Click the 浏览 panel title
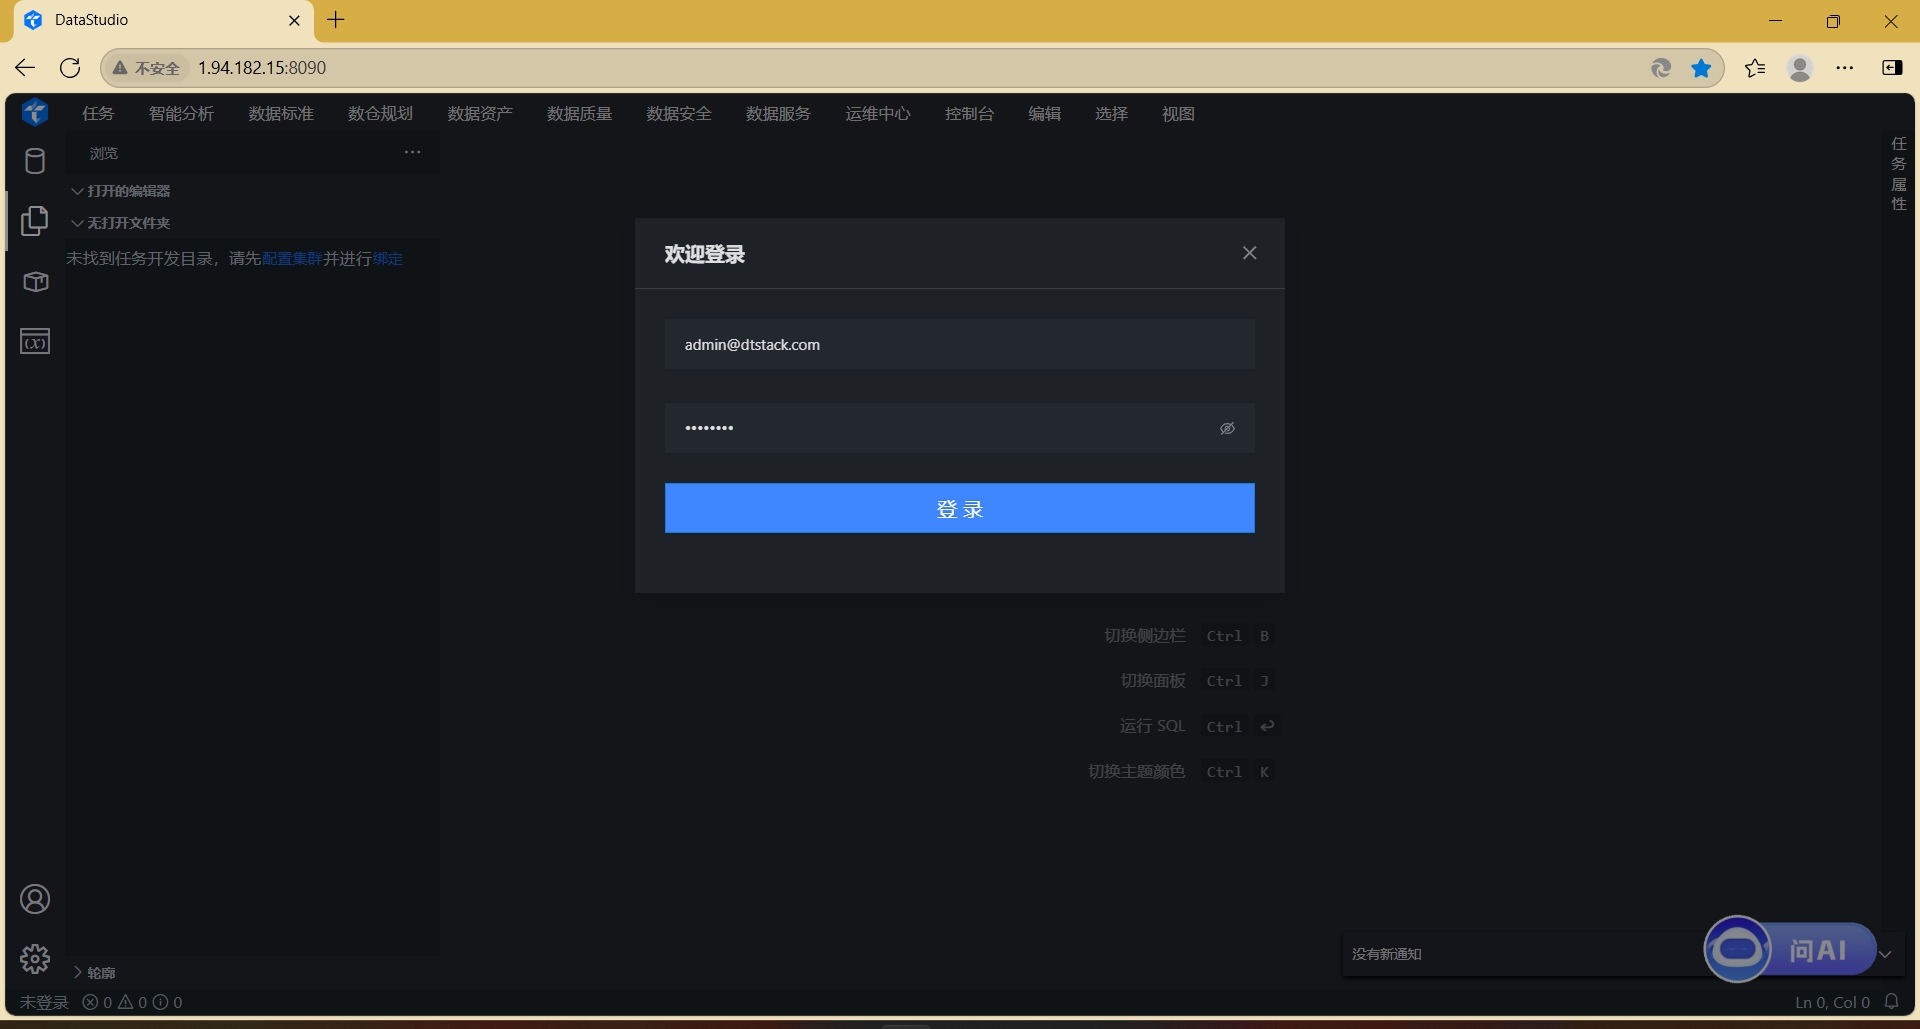1920x1029 pixels. tap(104, 153)
